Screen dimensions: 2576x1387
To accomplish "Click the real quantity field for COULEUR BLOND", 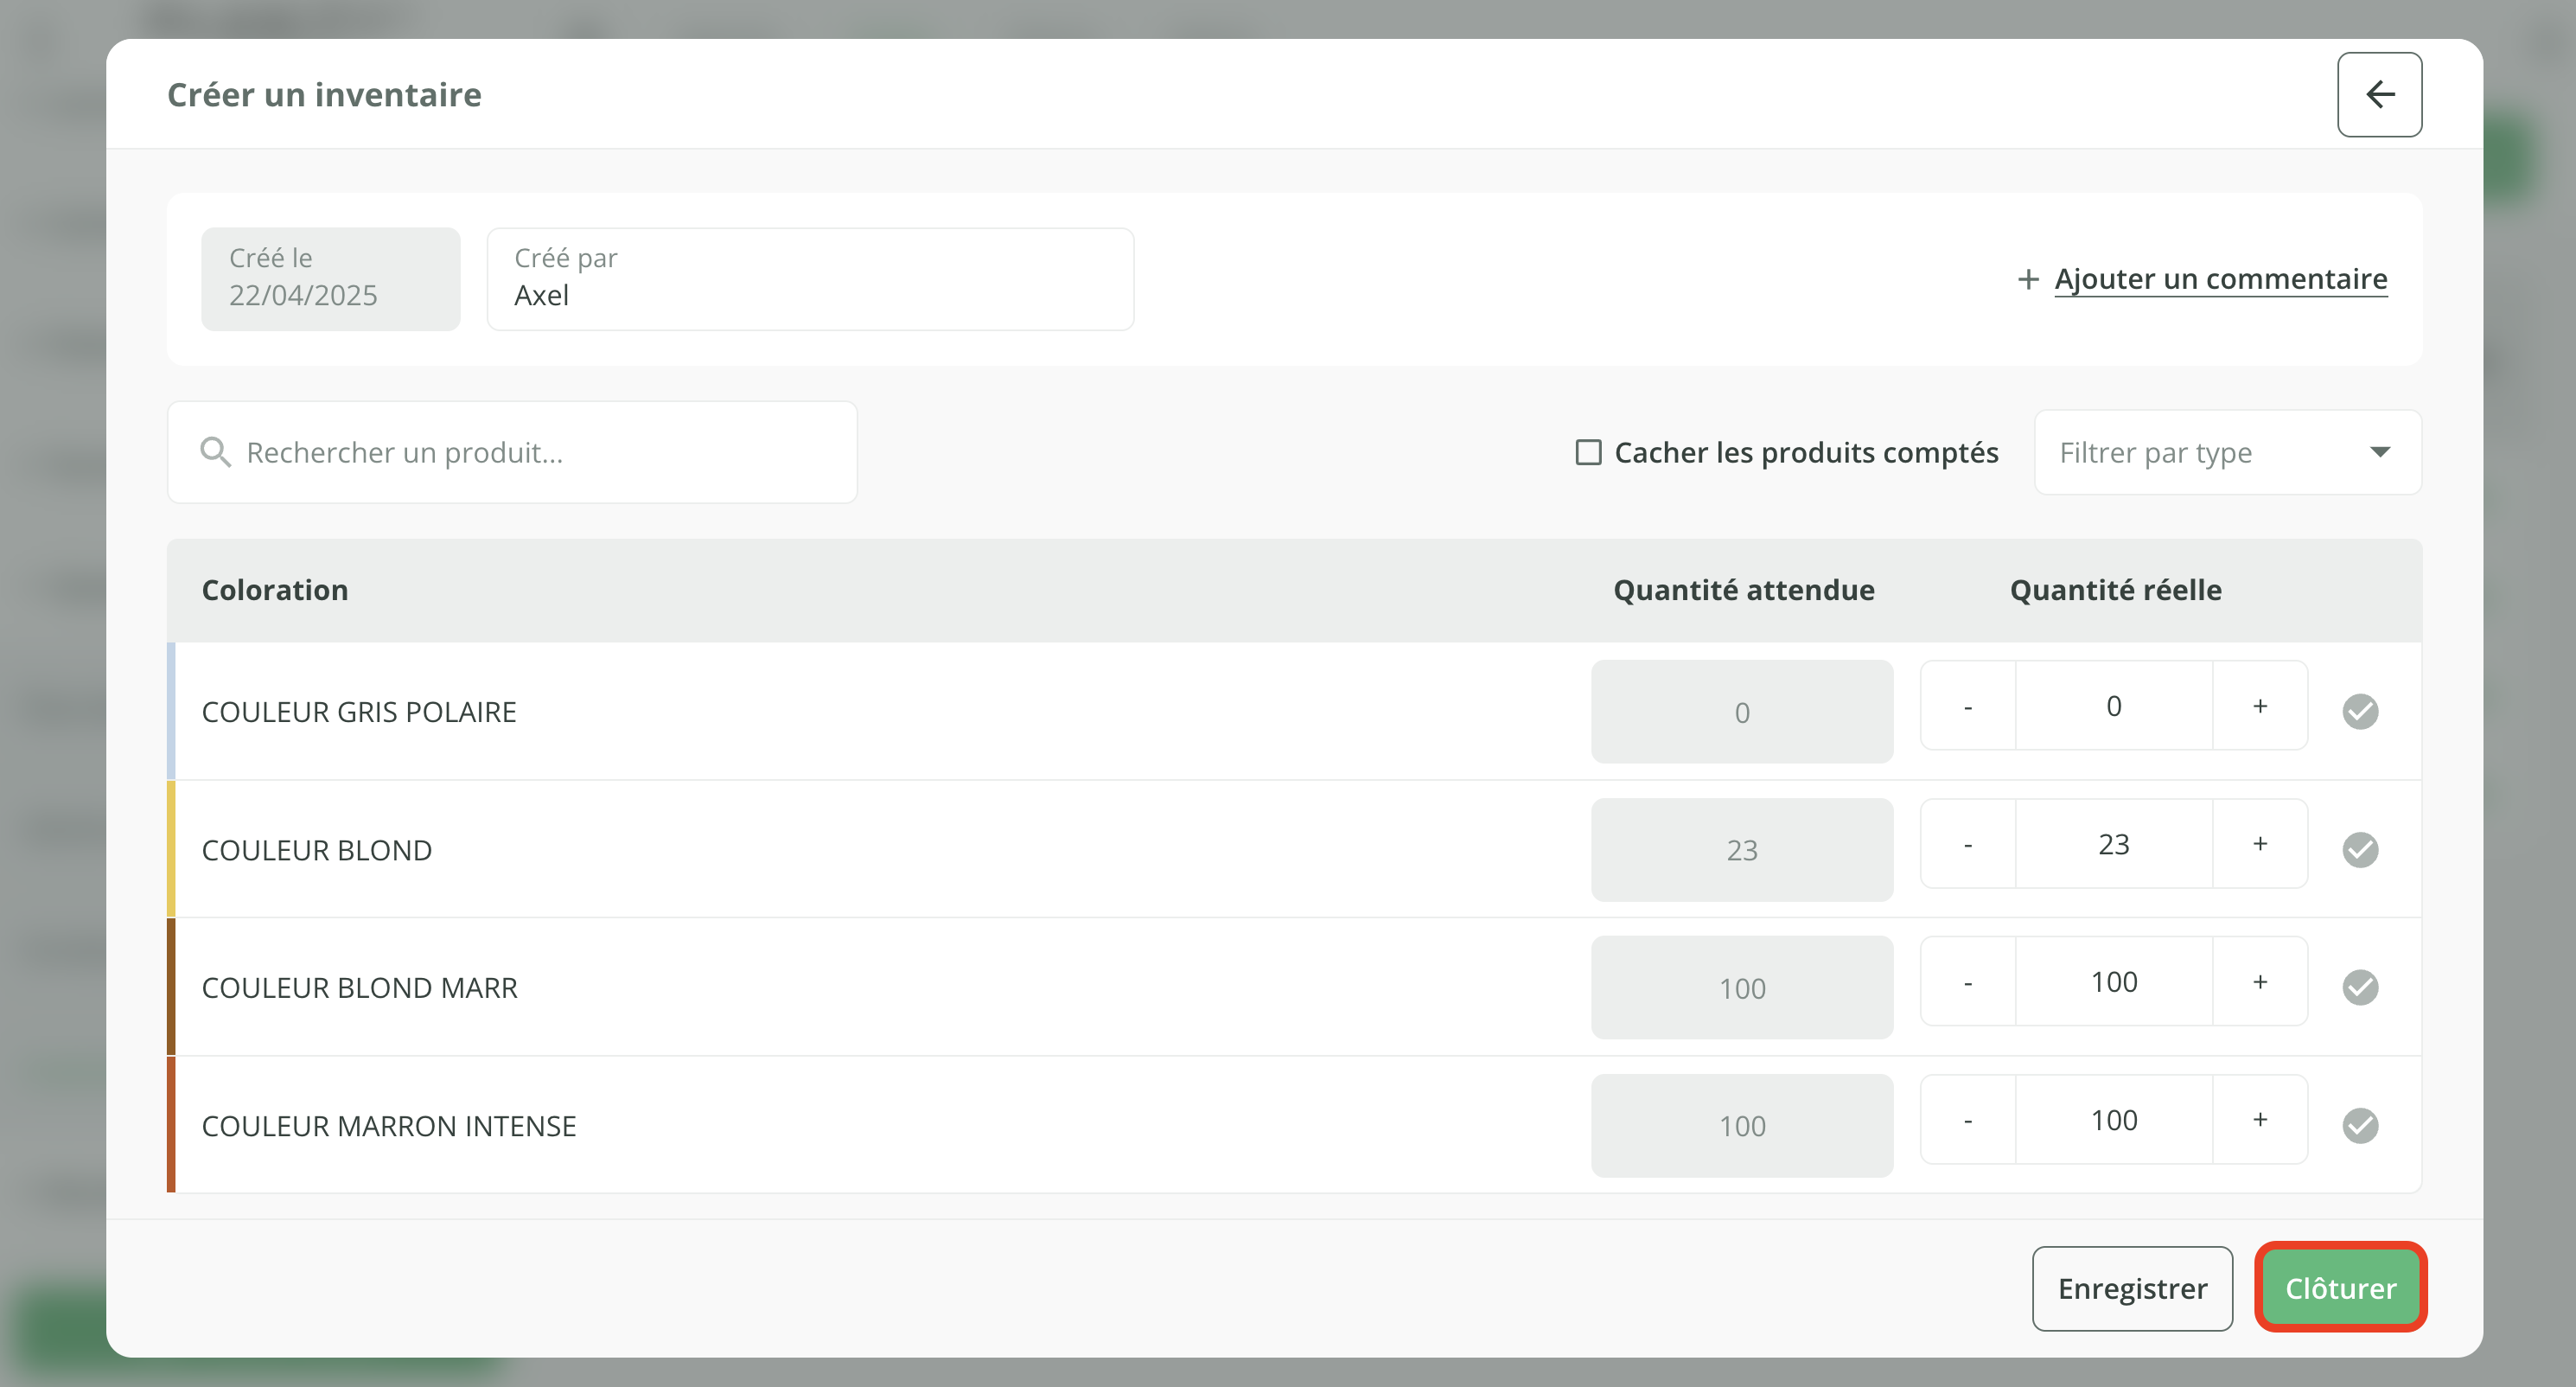I will [x=2113, y=844].
